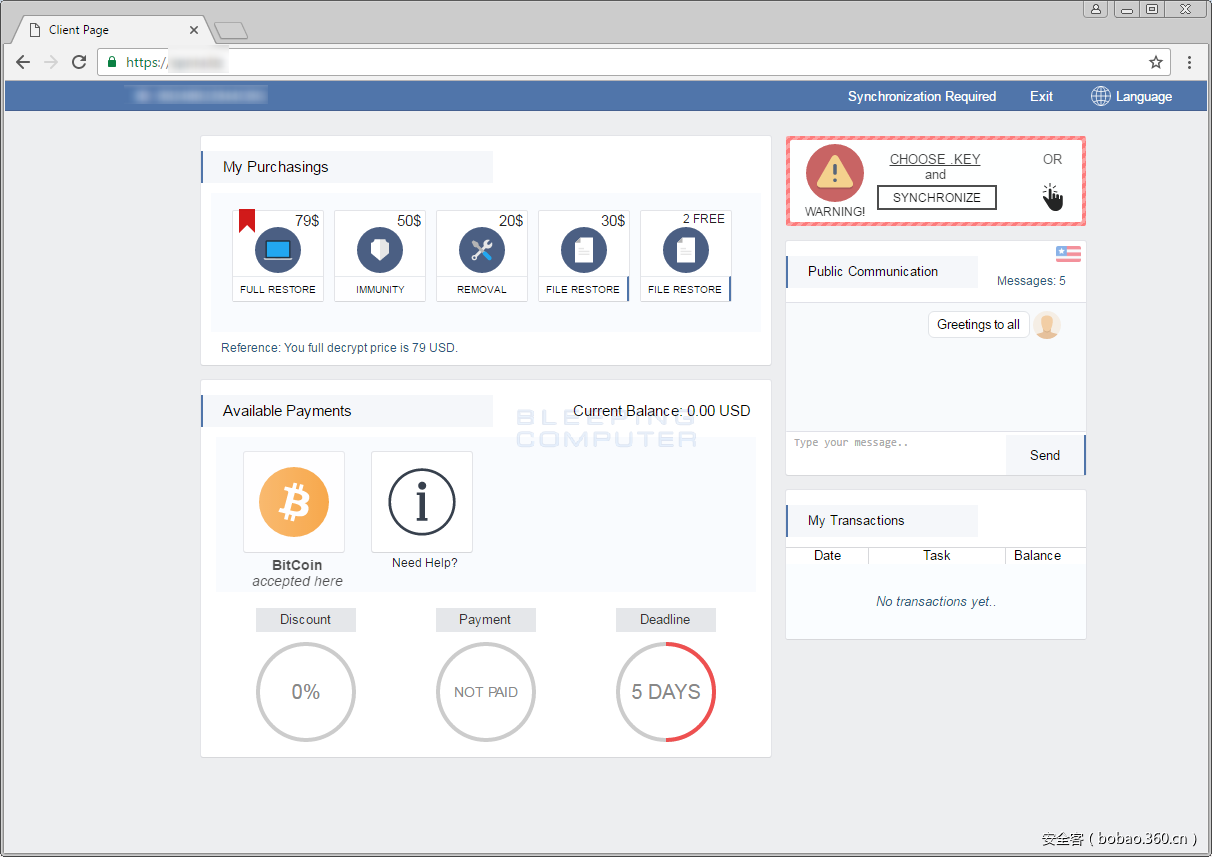Pick the 2 FREE File Restore icon

[x=686, y=250]
